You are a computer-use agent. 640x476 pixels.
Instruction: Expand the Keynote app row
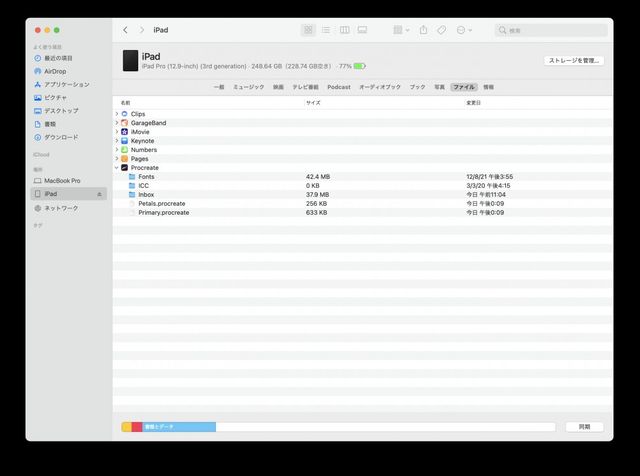click(117, 141)
